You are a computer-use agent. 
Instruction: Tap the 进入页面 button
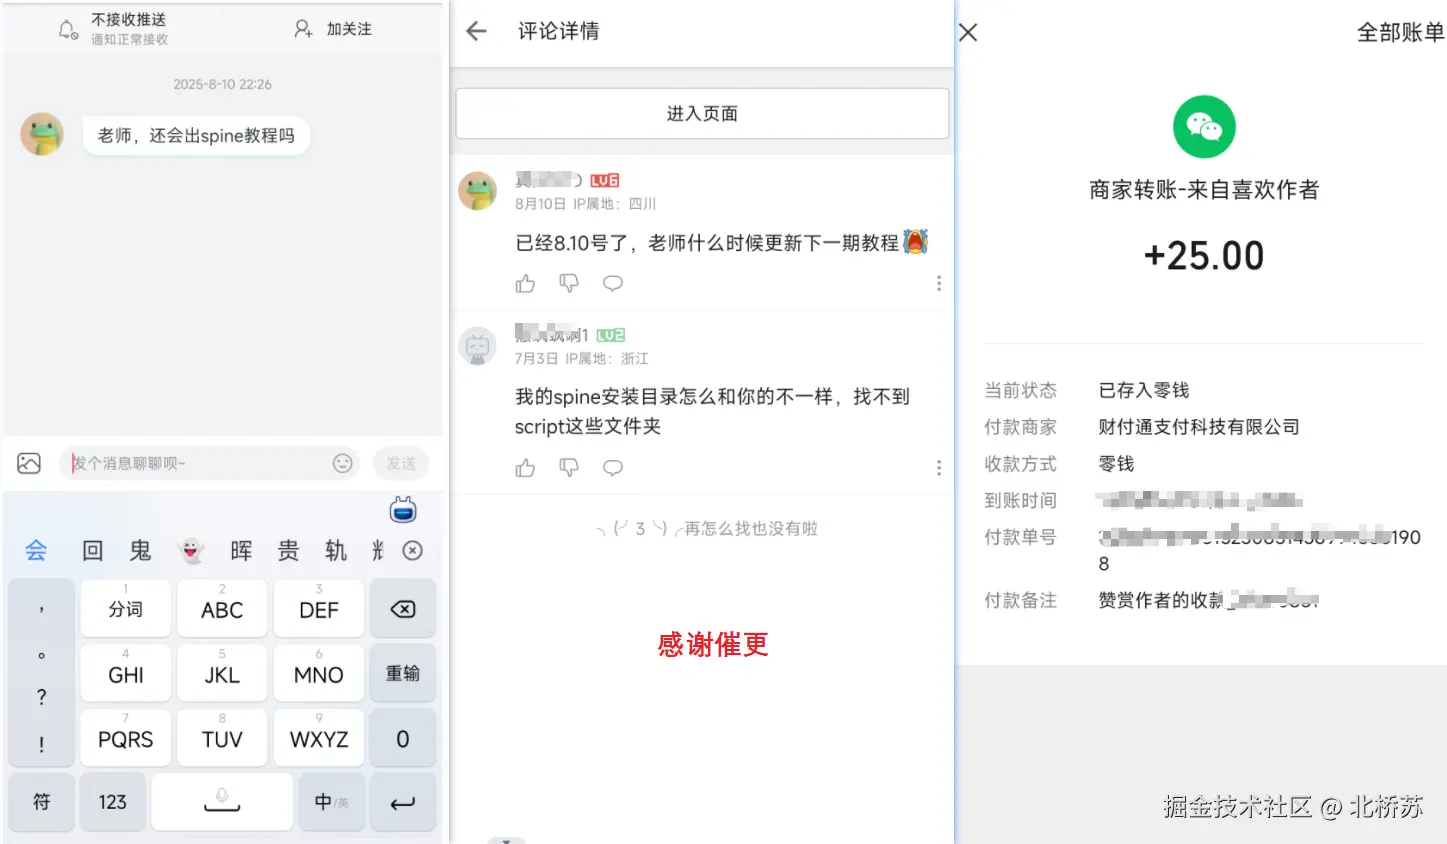tap(702, 113)
